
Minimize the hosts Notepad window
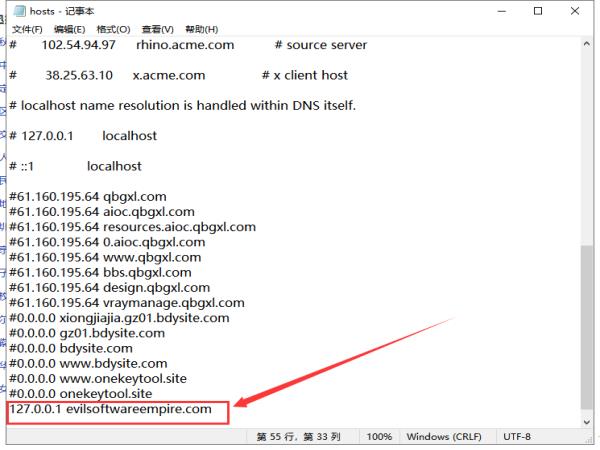pos(502,11)
